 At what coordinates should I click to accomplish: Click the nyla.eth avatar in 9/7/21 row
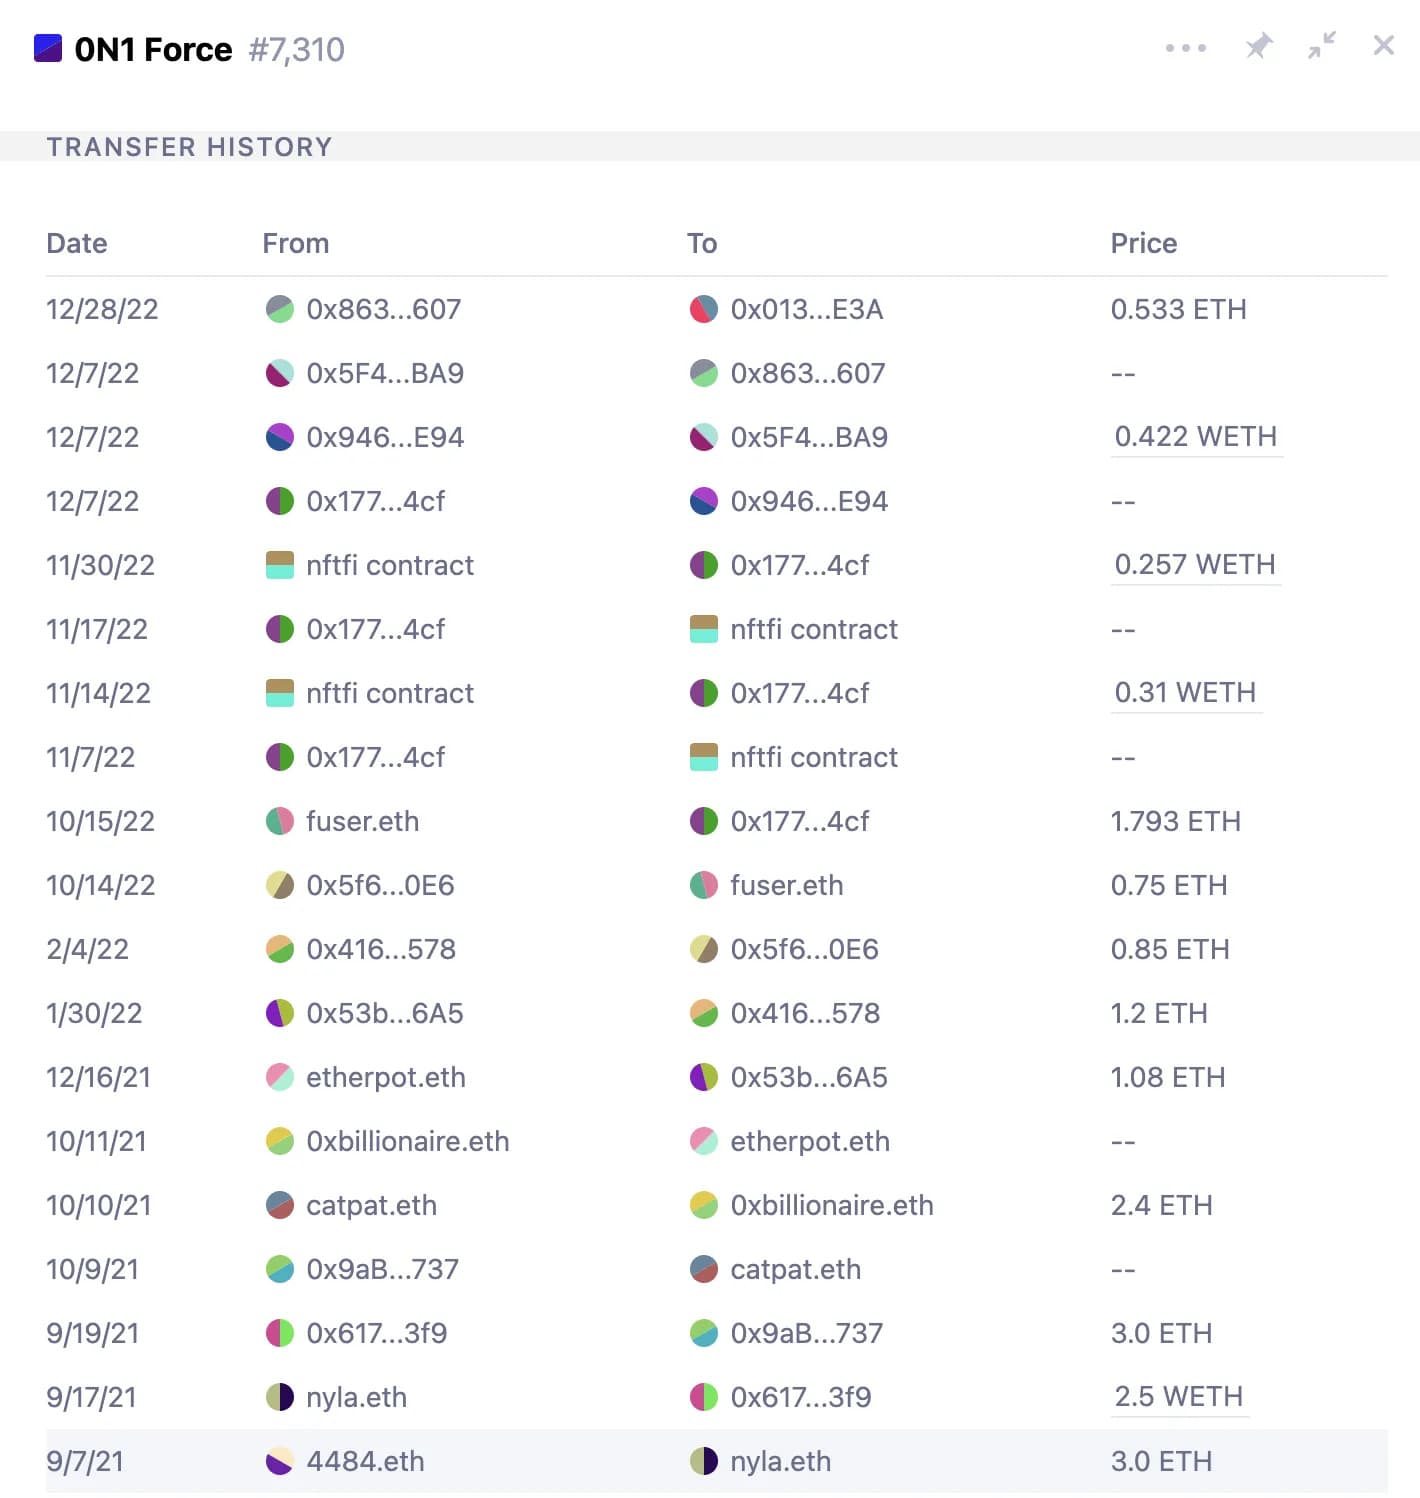coord(704,1461)
